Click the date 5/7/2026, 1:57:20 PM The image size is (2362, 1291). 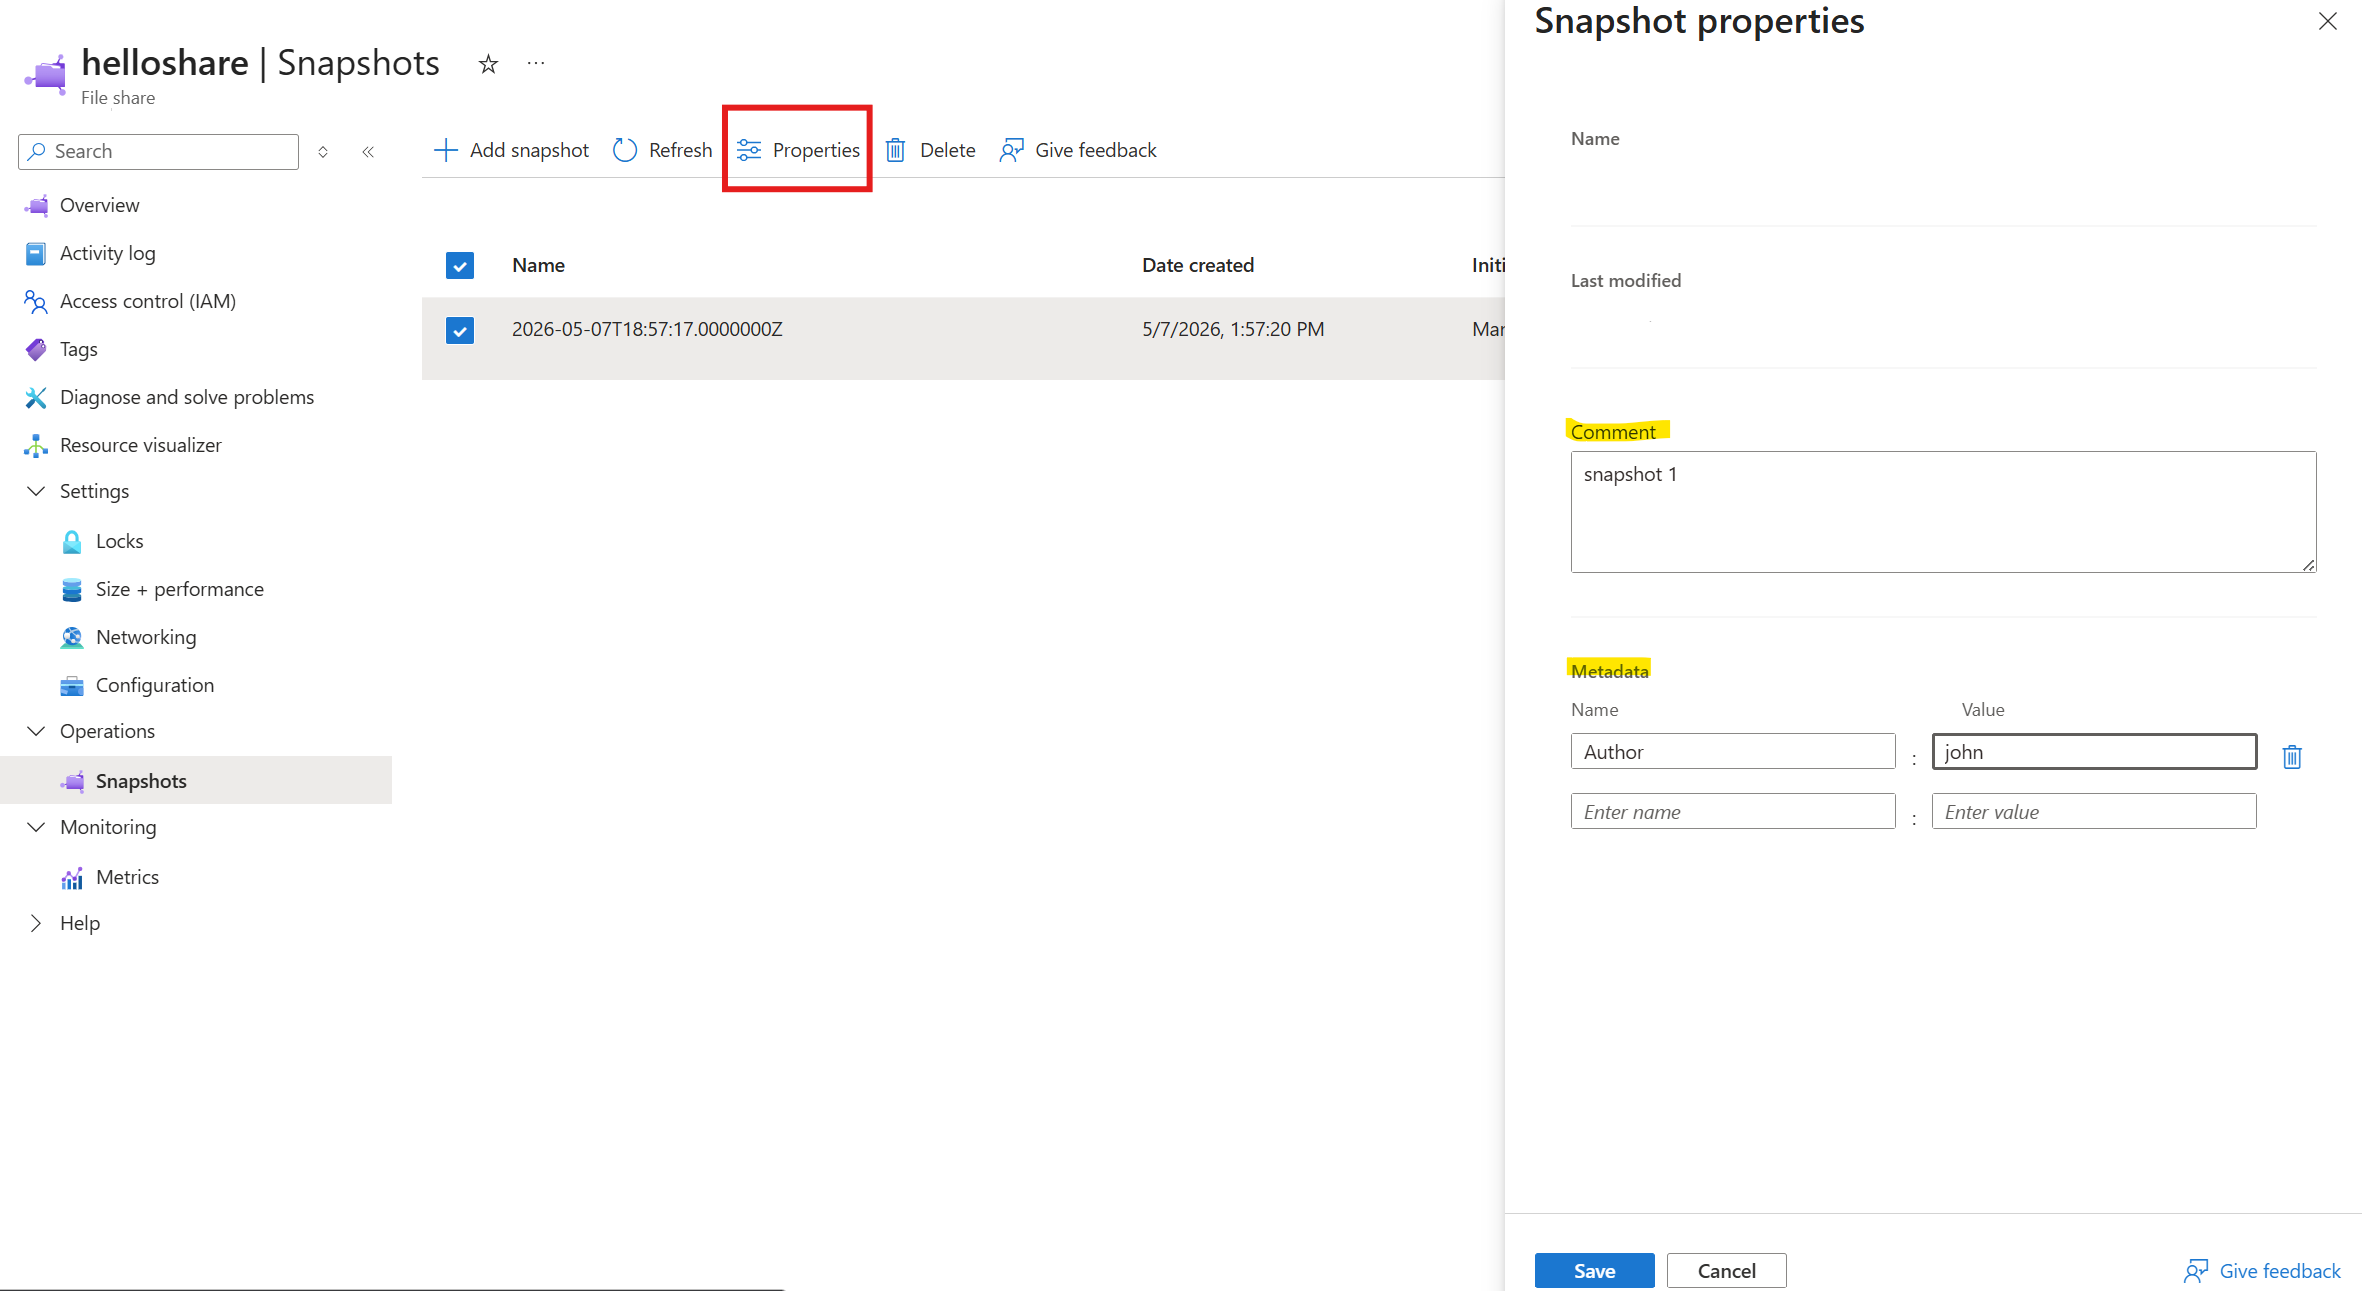tap(1233, 329)
